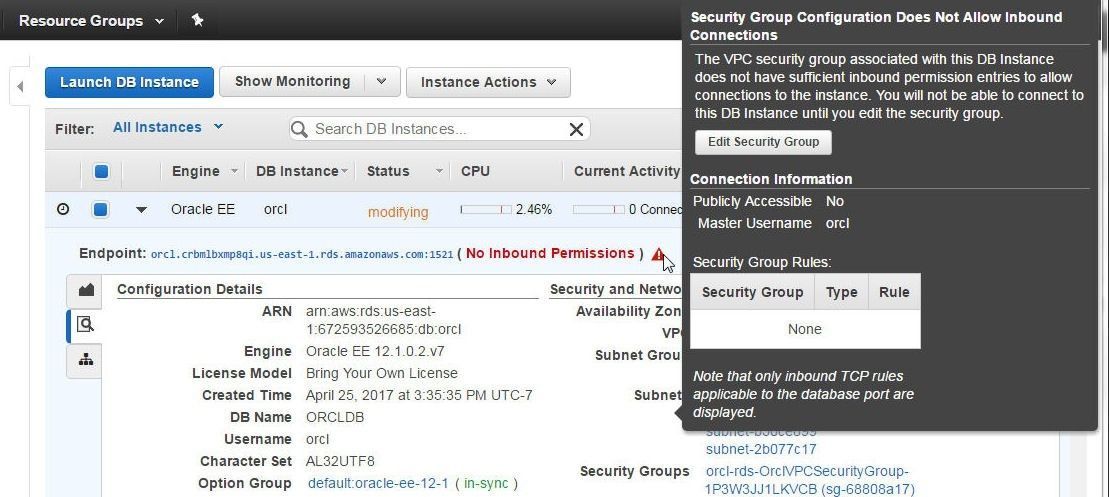Click the ORCLDB database name value

tap(335, 417)
